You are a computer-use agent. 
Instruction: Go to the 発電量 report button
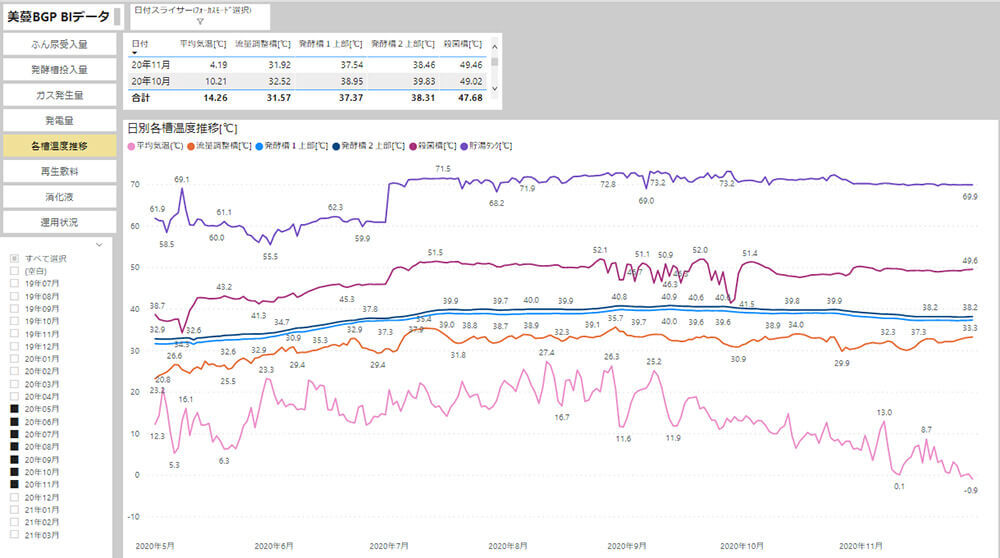(59, 120)
